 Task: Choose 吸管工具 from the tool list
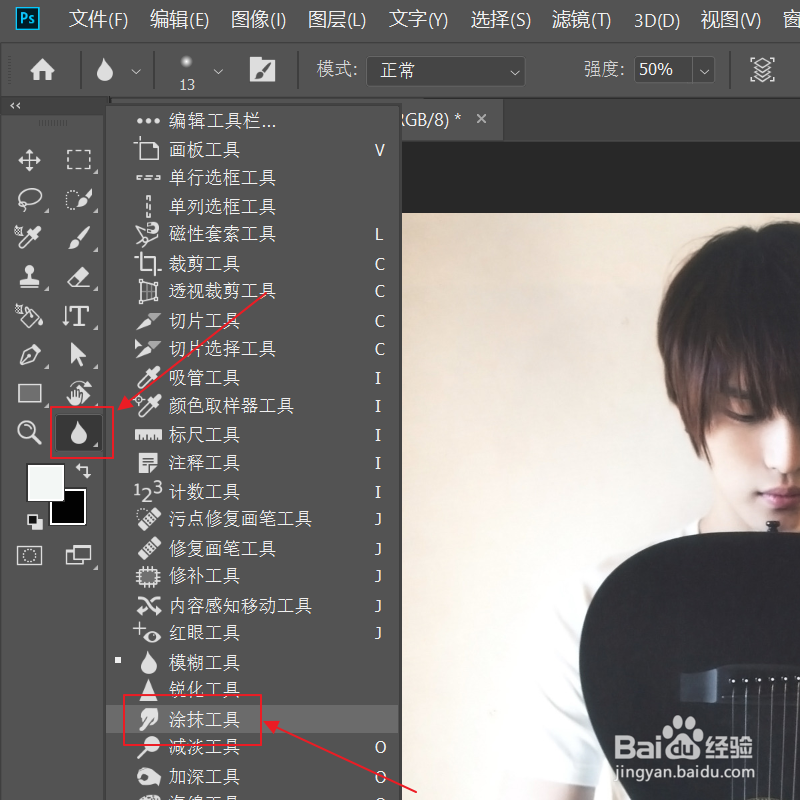(x=252, y=378)
